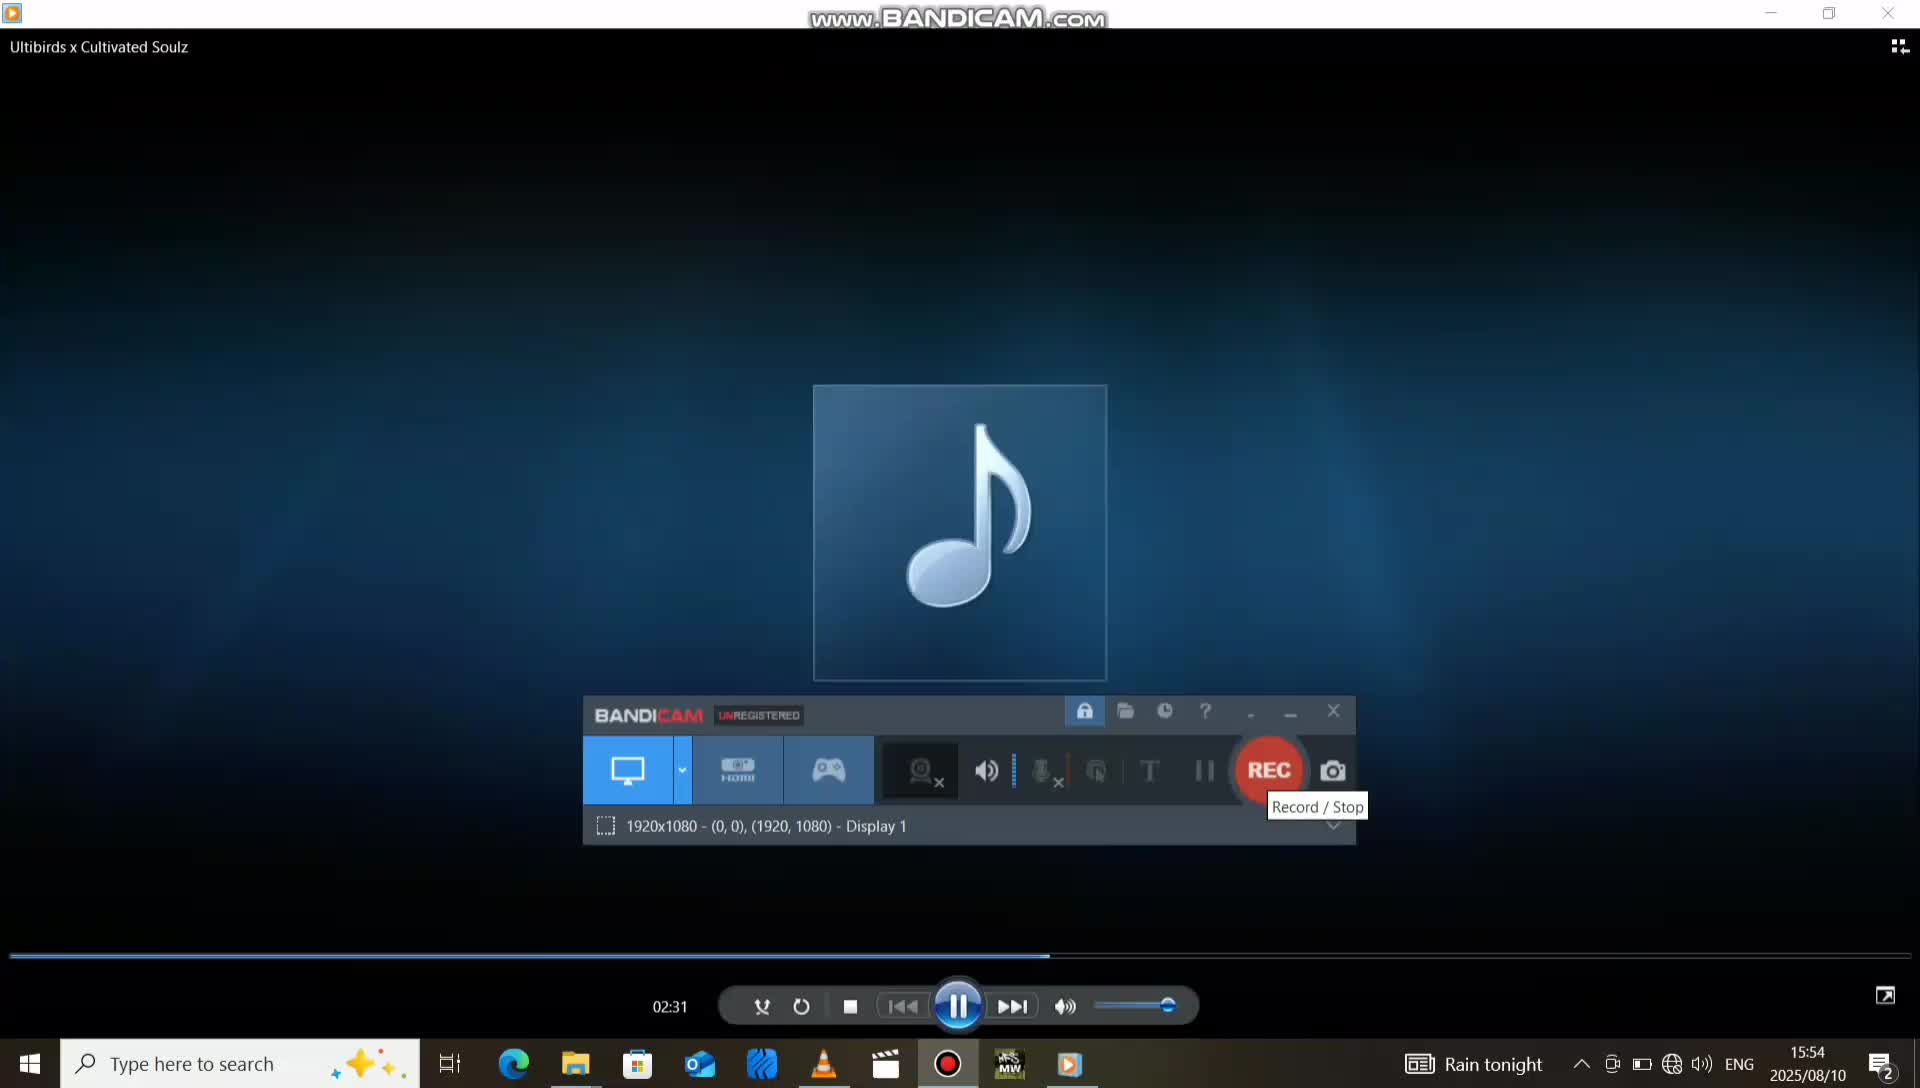The height and width of the screenshot is (1088, 1920).
Task: Show hidden system tray icons
Action: [x=1581, y=1064]
